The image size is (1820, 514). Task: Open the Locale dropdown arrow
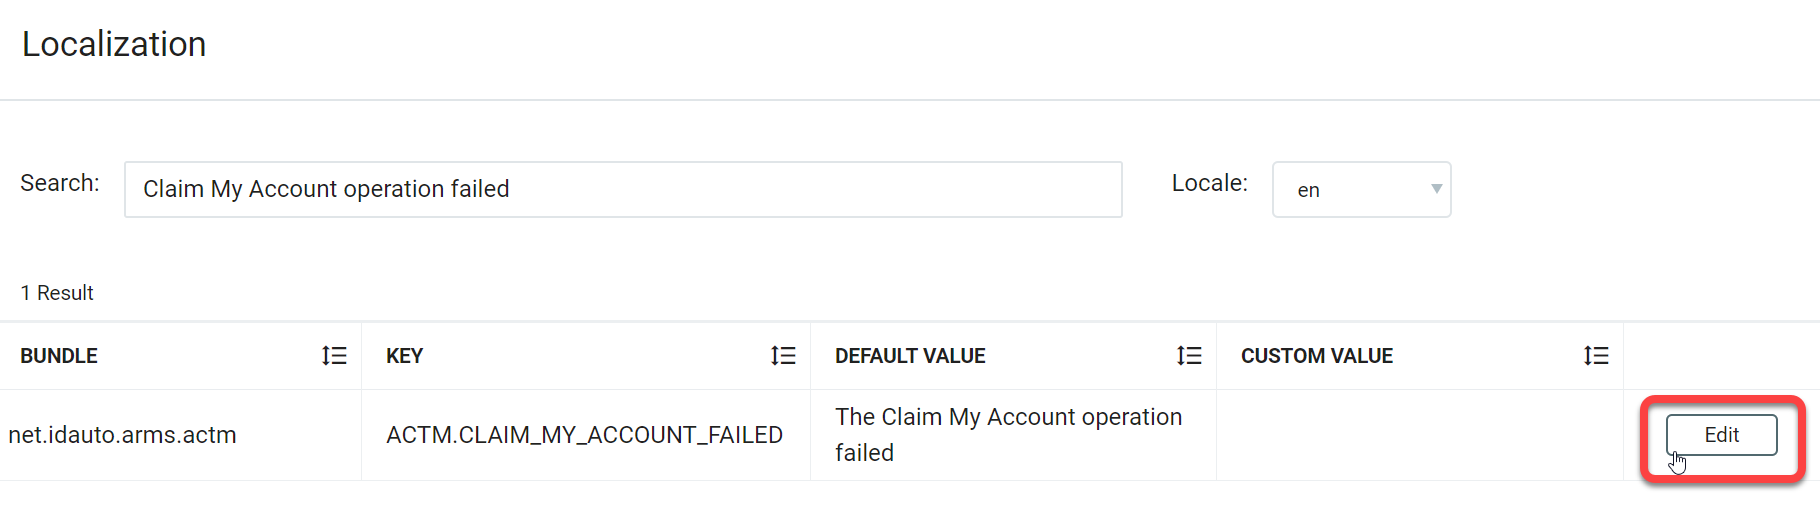point(1436,189)
